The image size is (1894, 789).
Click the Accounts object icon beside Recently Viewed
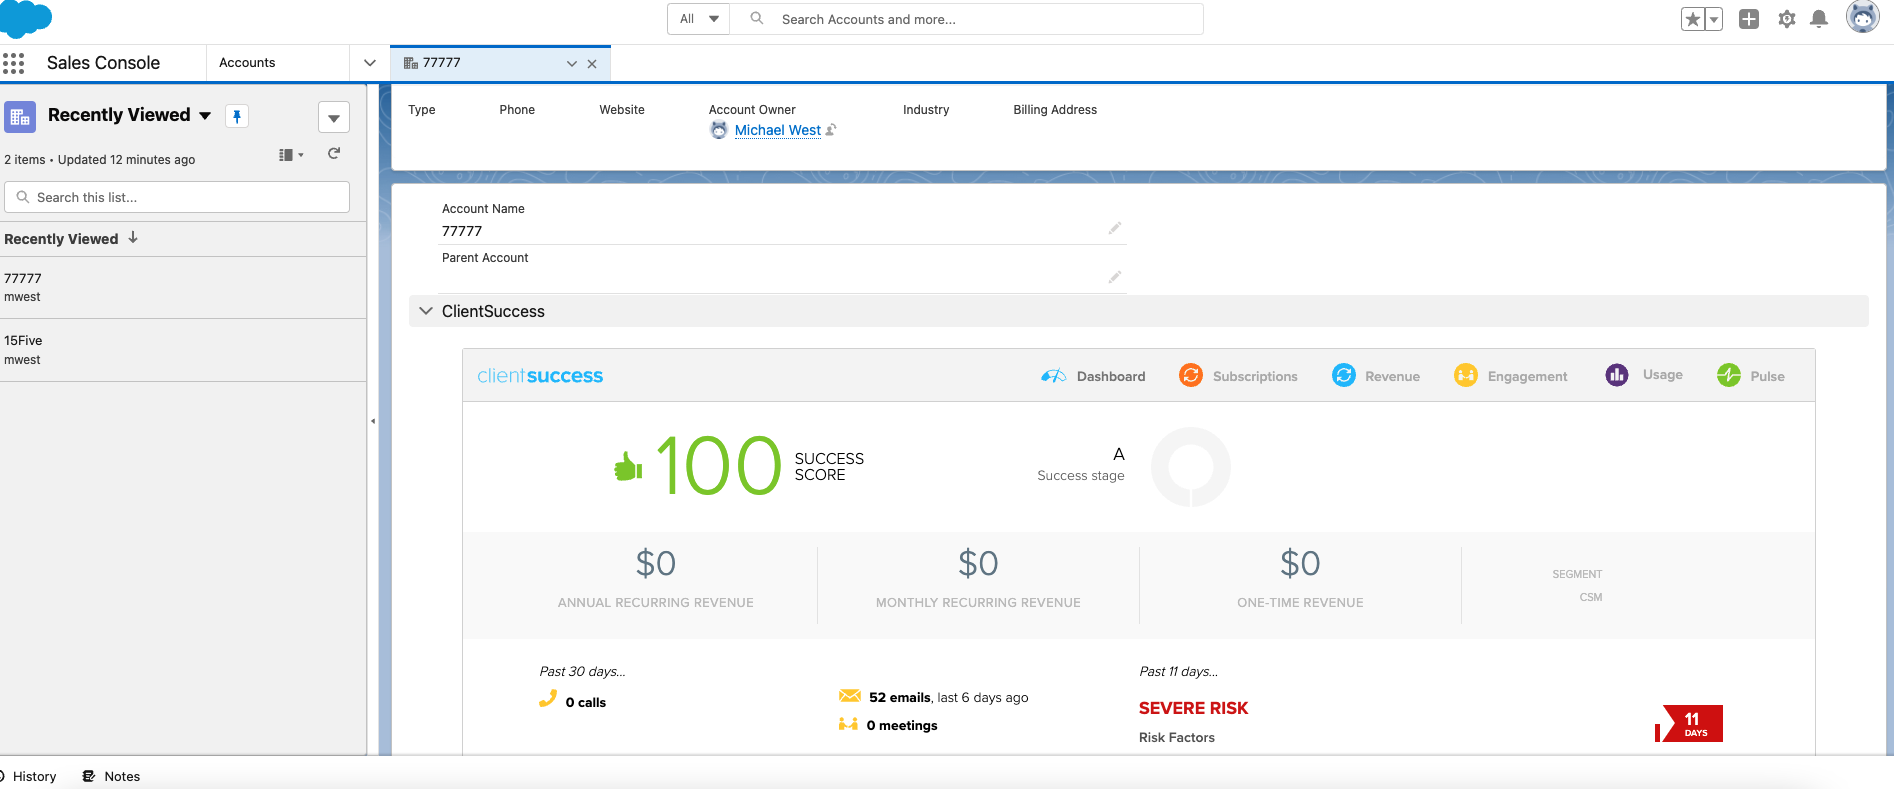coord(20,116)
